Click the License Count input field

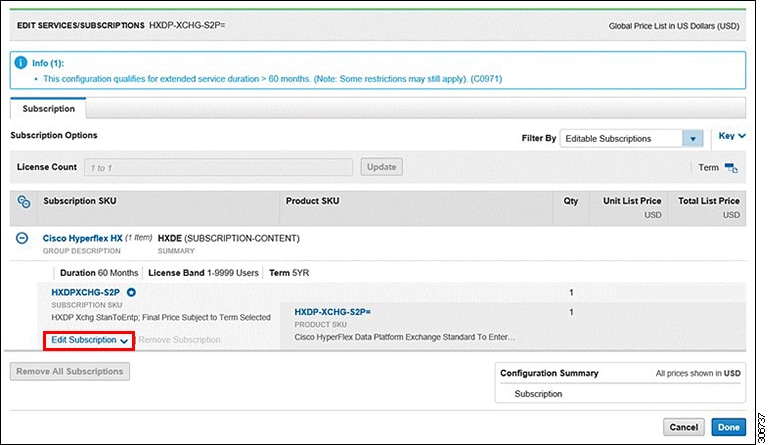click(x=218, y=167)
